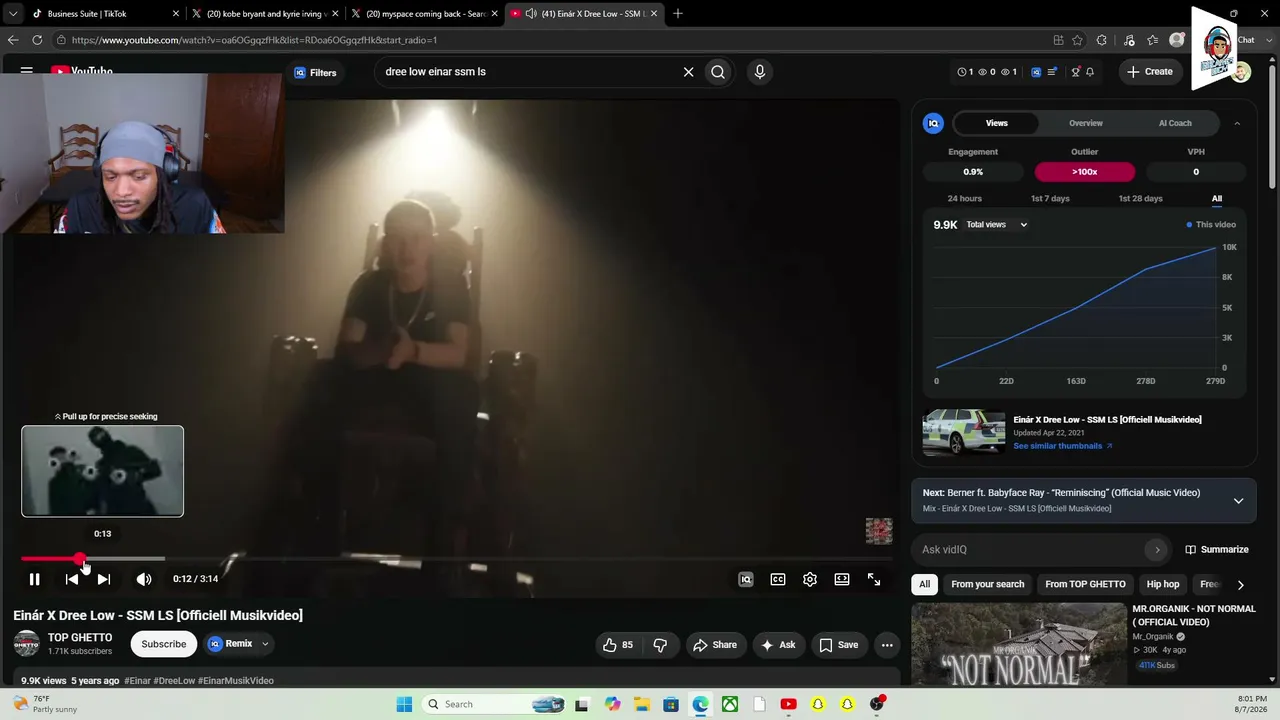Select From TOP GHETTO chip

[x=1085, y=584]
